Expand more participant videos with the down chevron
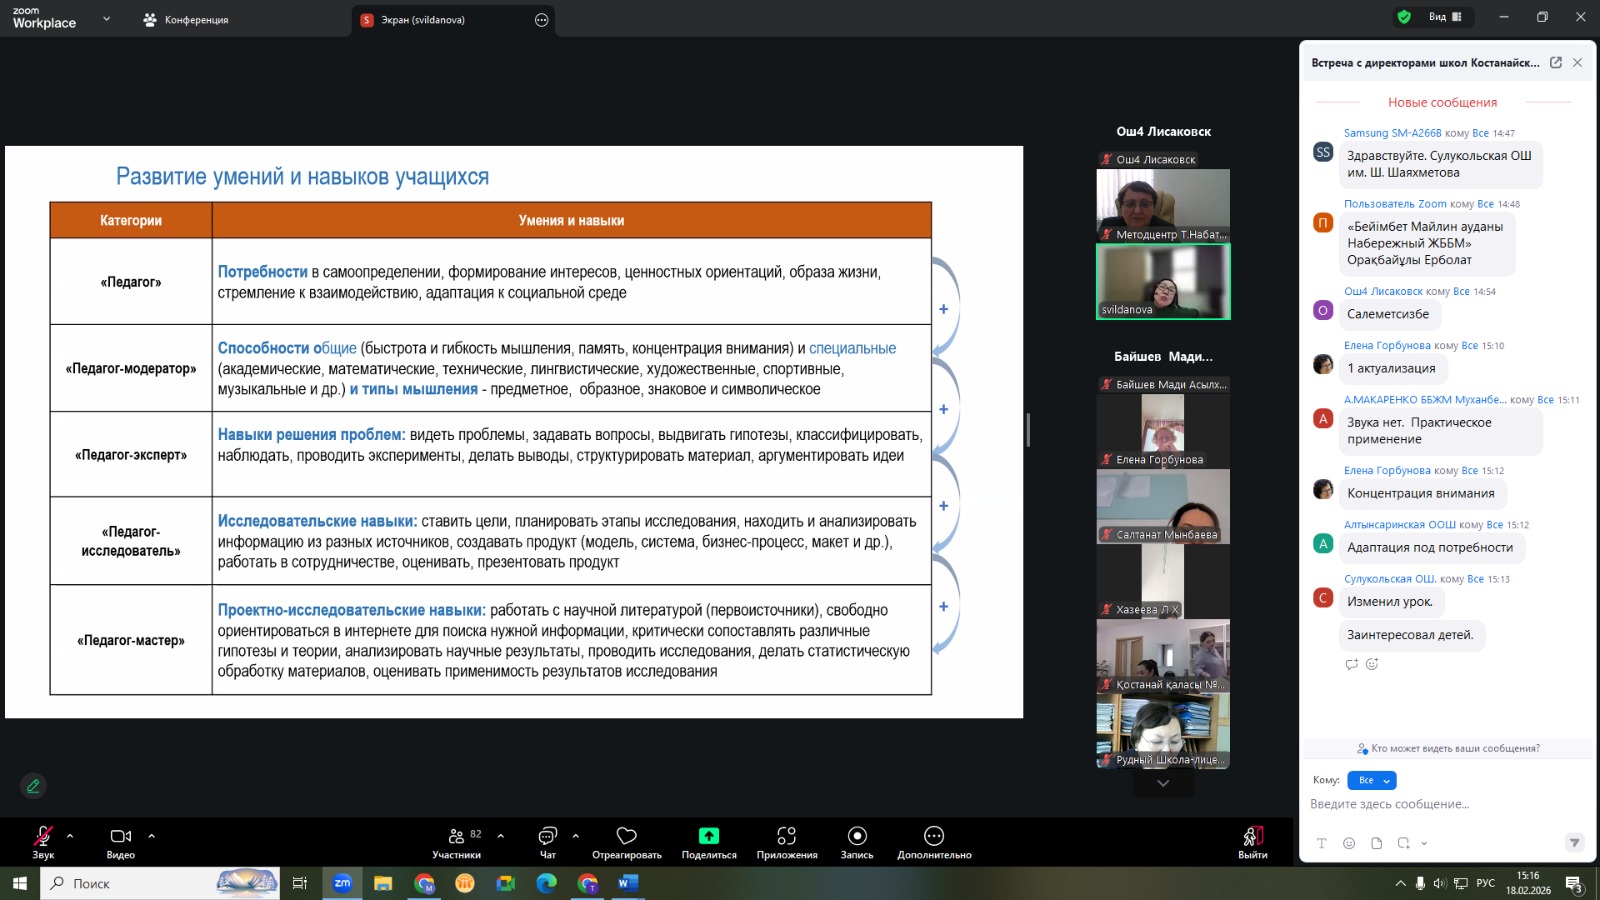 pos(1163,783)
